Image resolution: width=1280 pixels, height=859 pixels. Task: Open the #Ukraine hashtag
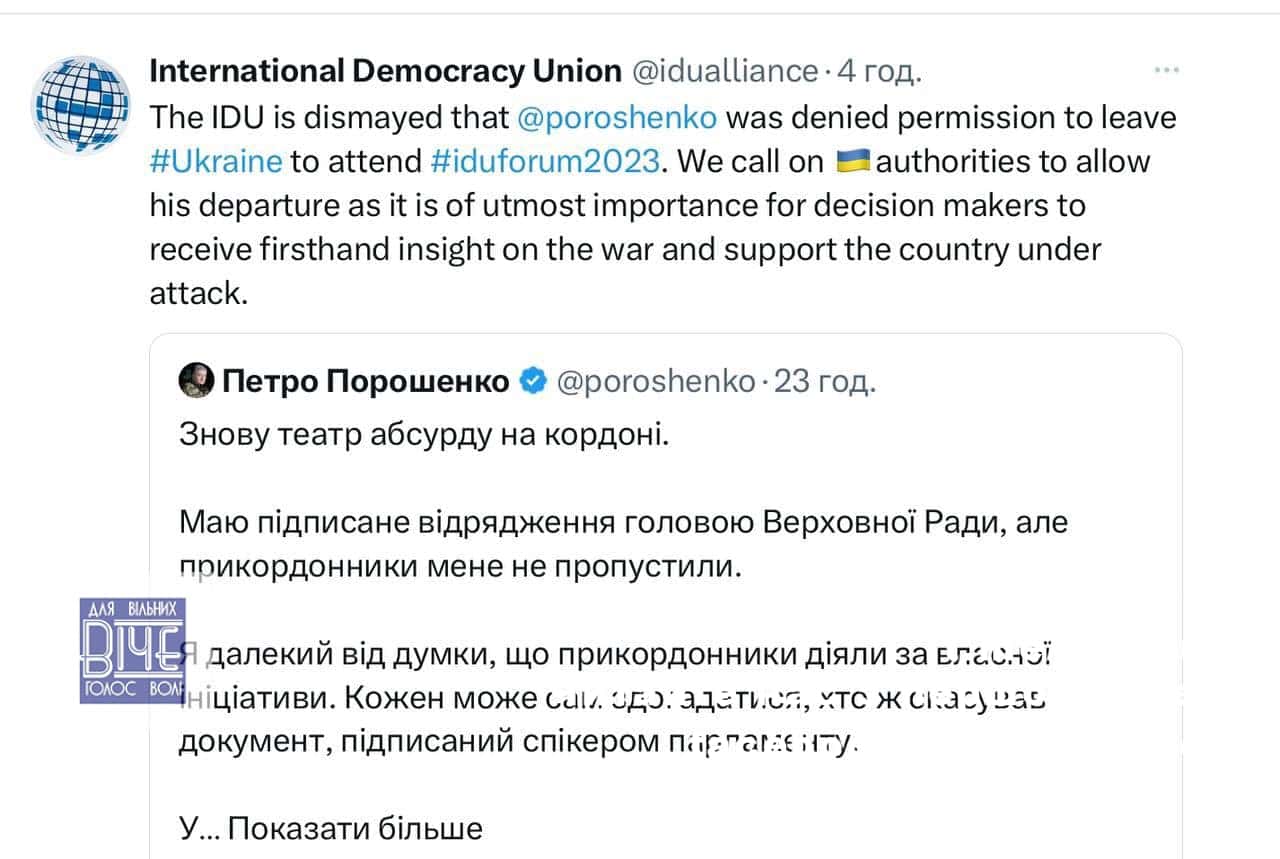pyautogui.click(x=216, y=161)
